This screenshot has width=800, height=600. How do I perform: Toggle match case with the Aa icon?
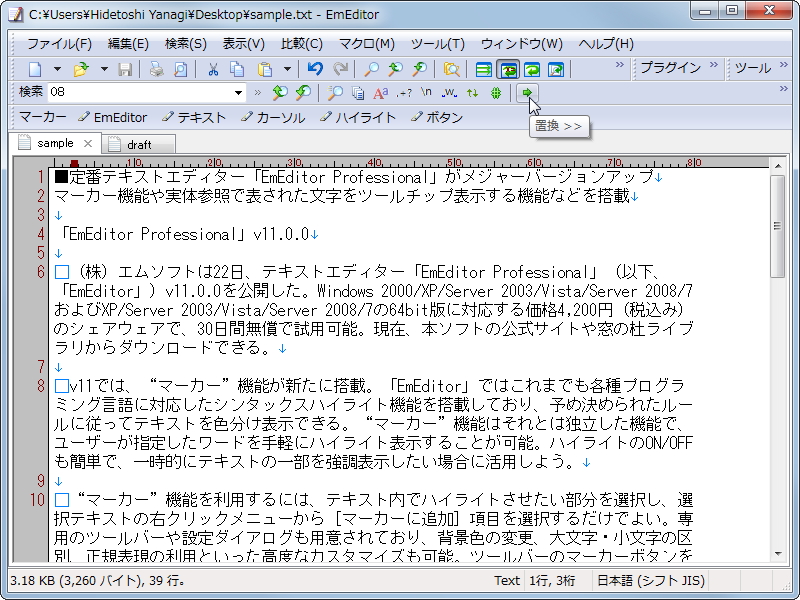380,92
